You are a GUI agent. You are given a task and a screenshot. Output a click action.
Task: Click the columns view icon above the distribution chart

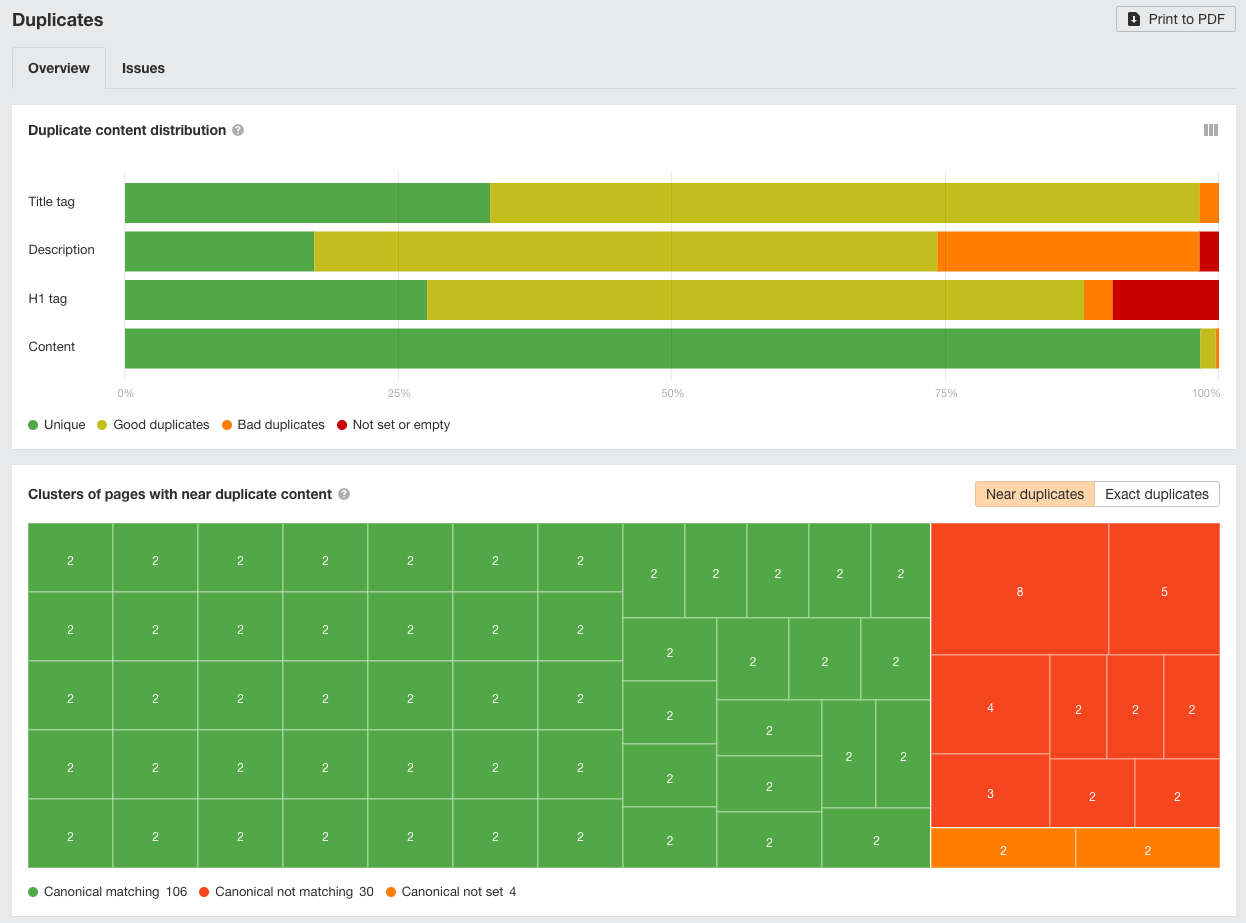coord(1211,130)
